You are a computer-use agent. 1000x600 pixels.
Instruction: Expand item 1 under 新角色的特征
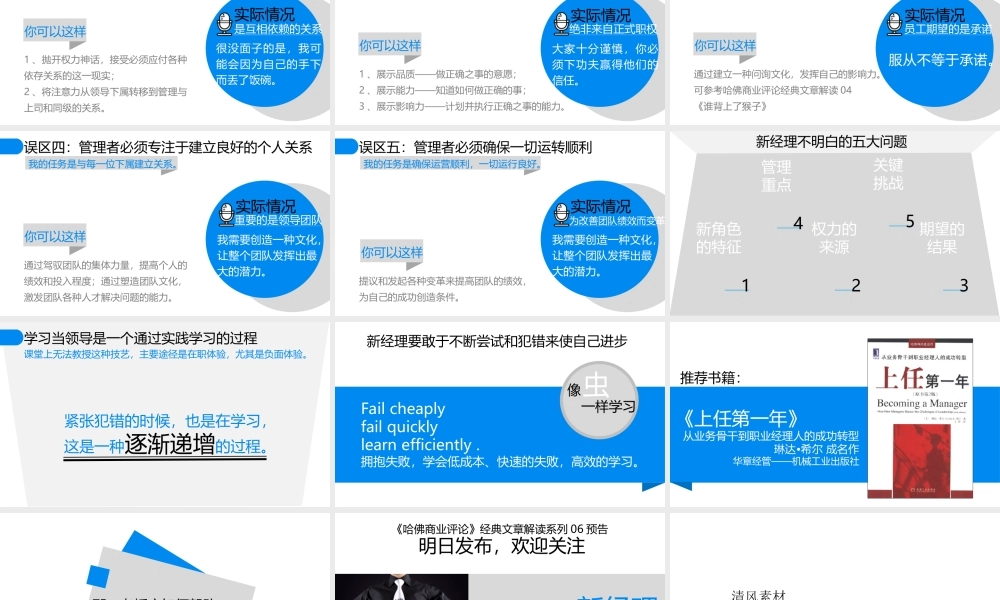pos(744,286)
